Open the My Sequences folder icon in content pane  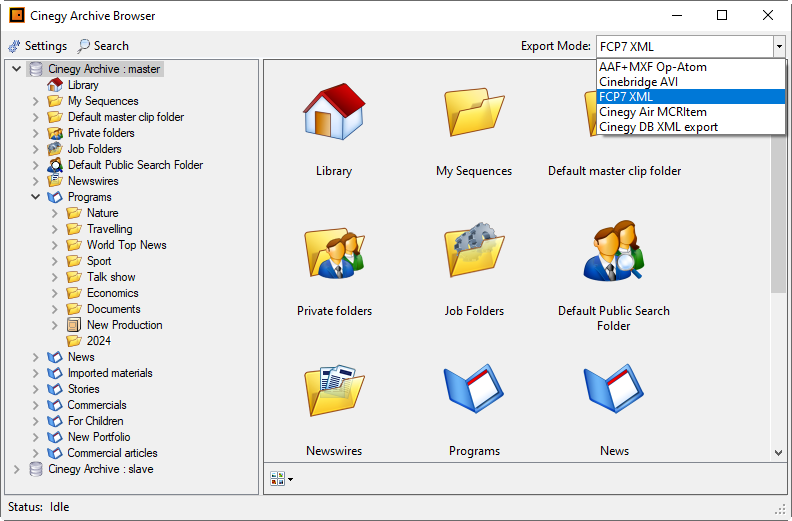click(474, 112)
